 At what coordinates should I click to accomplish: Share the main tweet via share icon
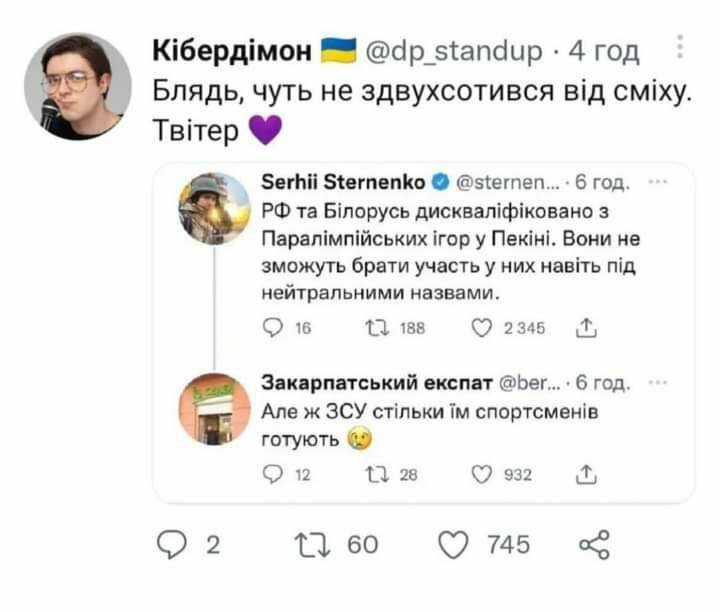click(x=593, y=545)
